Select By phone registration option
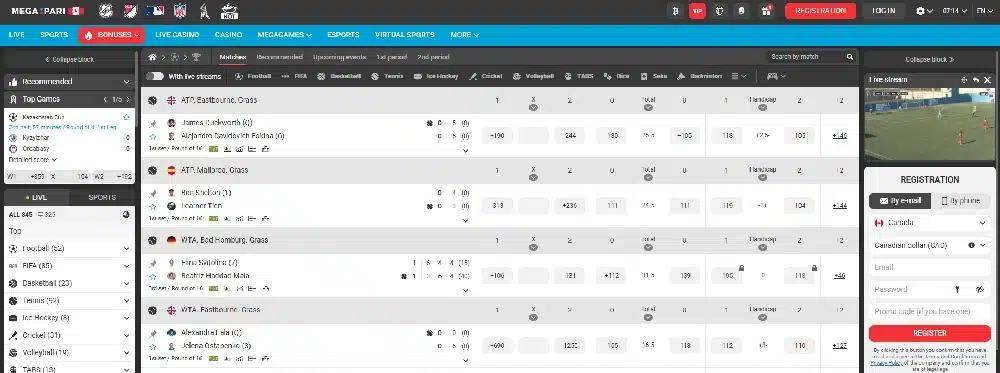Screen dimensions: 1000x373 tap(960, 201)
